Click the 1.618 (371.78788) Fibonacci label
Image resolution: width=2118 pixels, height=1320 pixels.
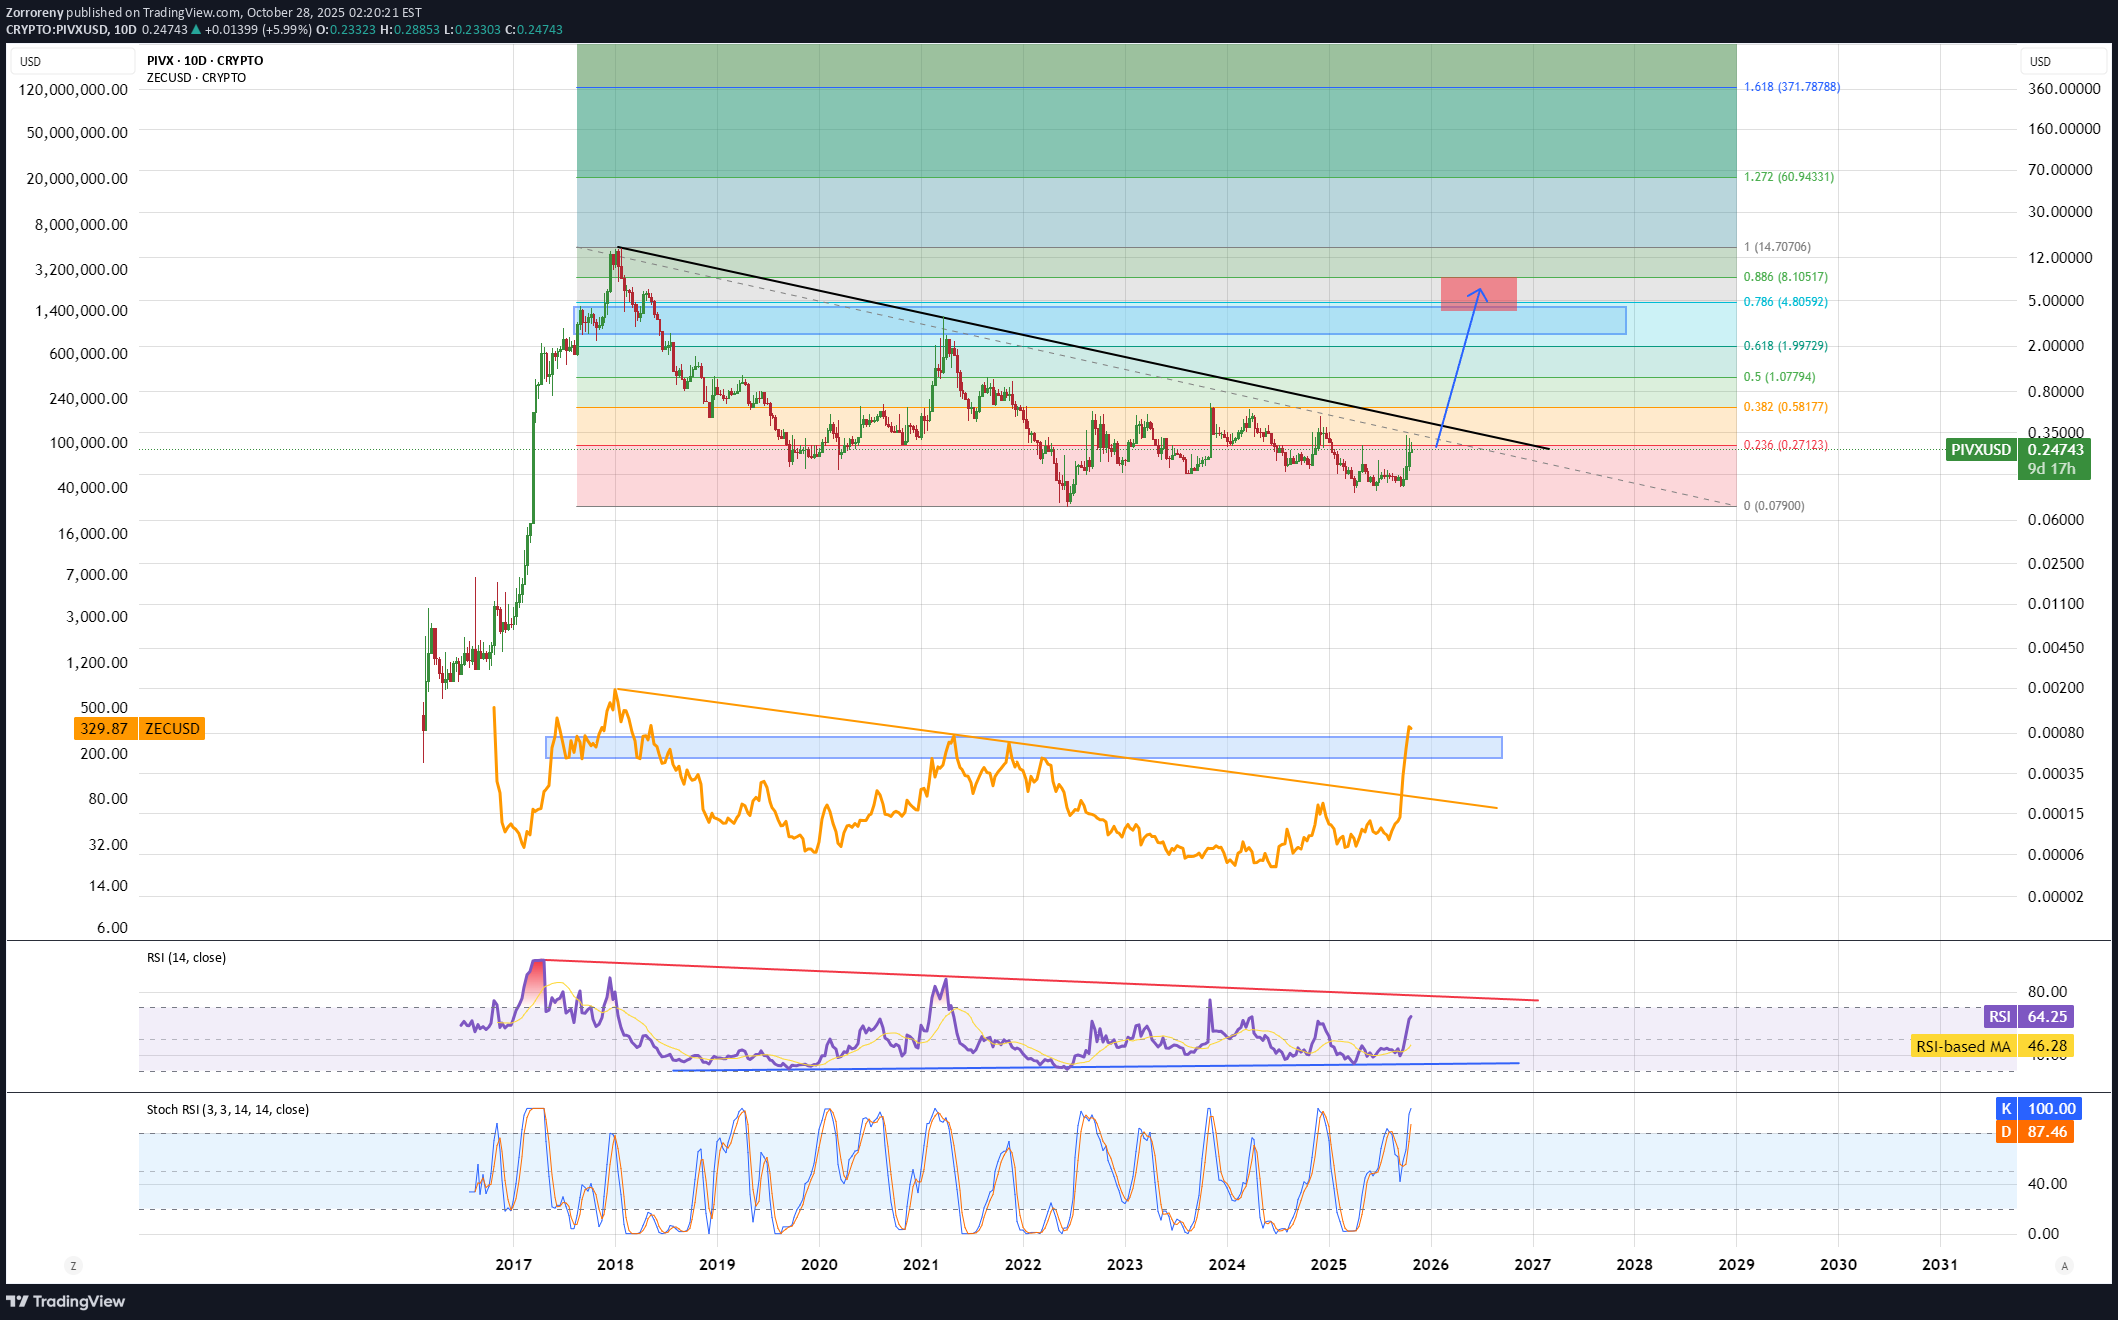coord(1791,87)
